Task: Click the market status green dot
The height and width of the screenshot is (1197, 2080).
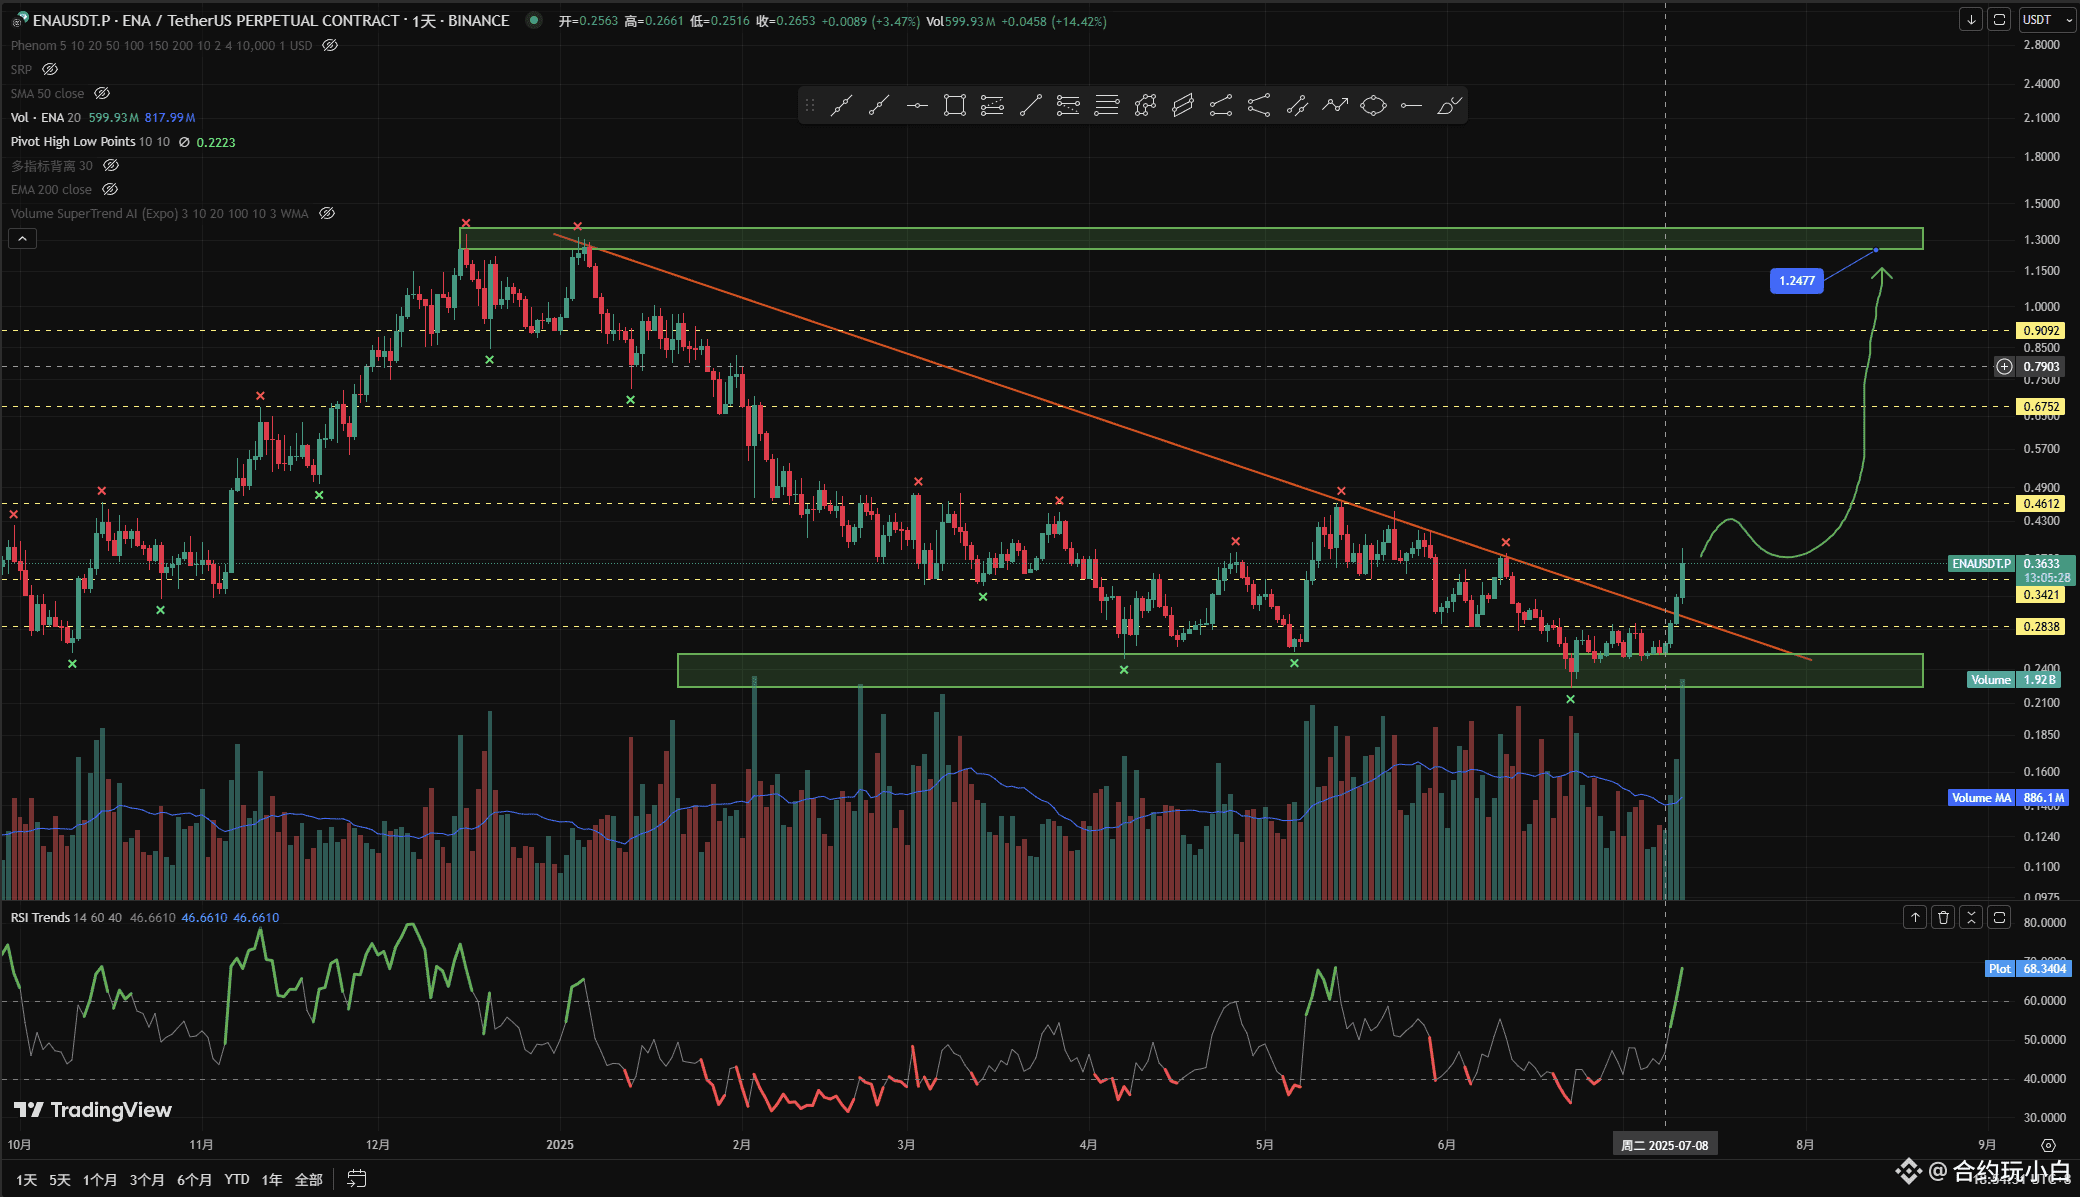Action: pyautogui.click(x=535, y=20)
